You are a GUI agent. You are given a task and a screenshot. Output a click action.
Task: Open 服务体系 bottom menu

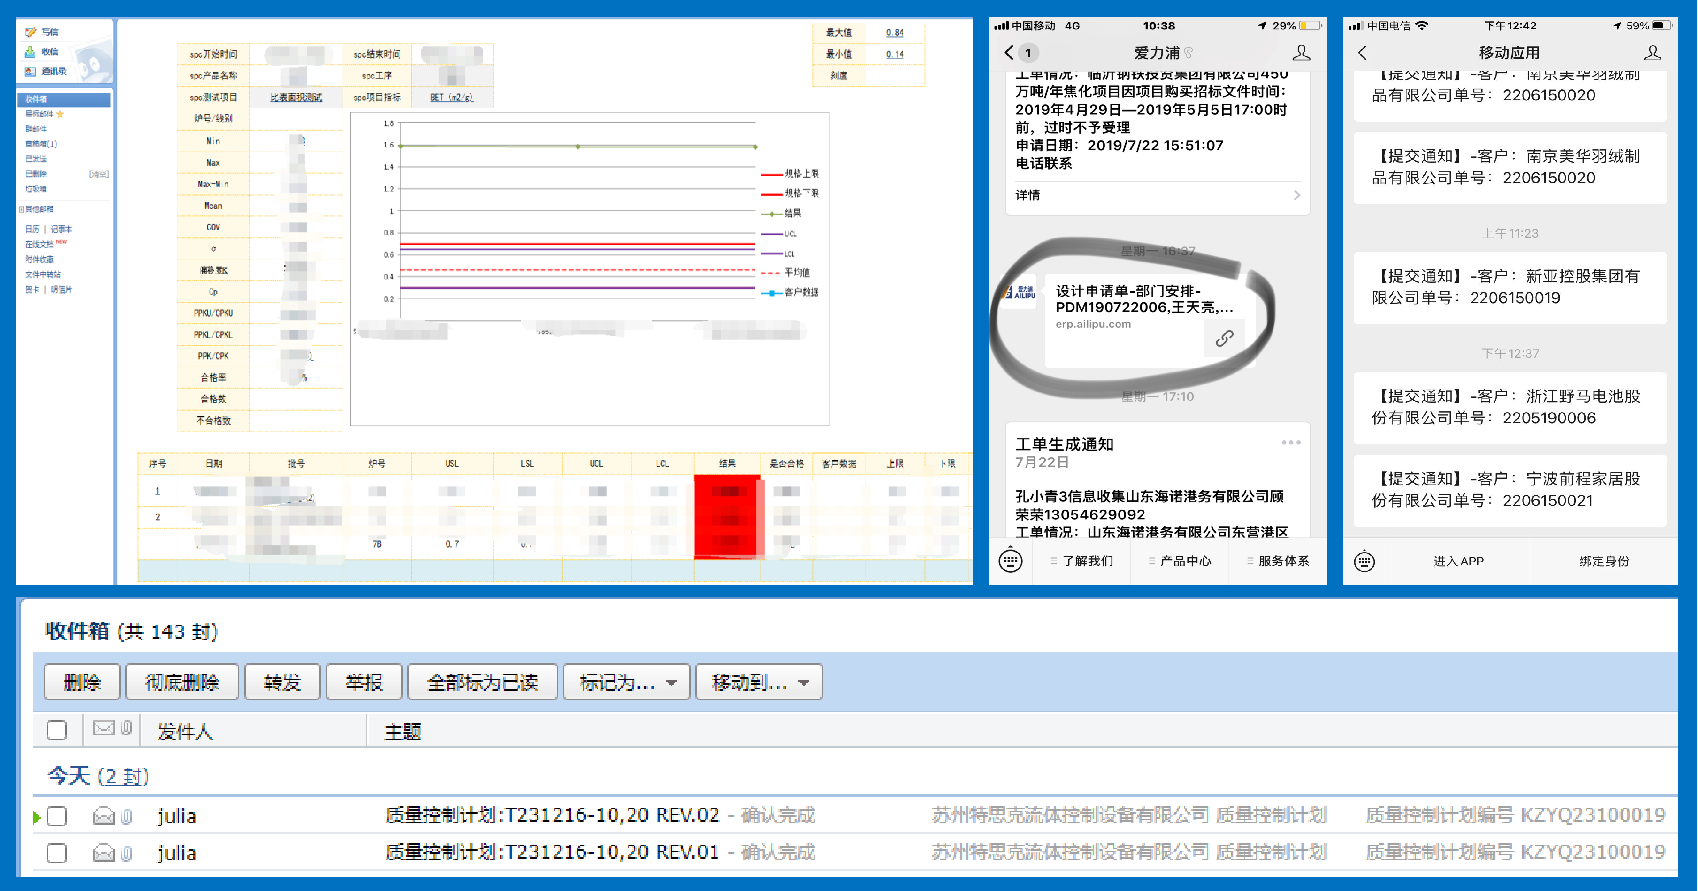[x=1277, y=561]
